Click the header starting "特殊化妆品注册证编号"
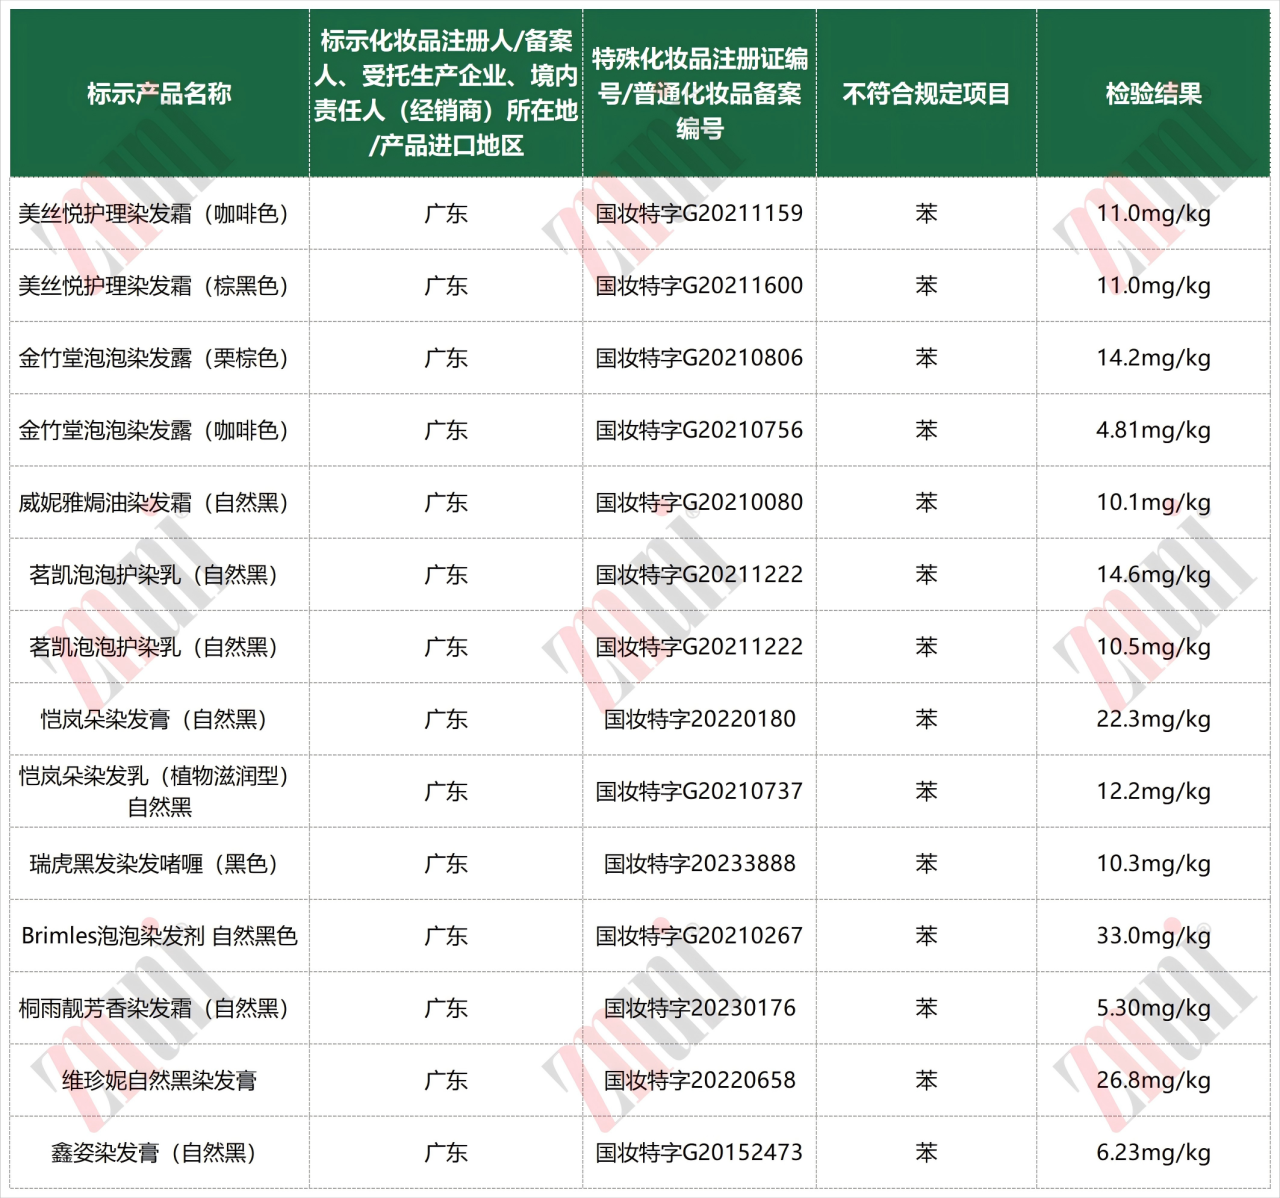 (699, 94)
